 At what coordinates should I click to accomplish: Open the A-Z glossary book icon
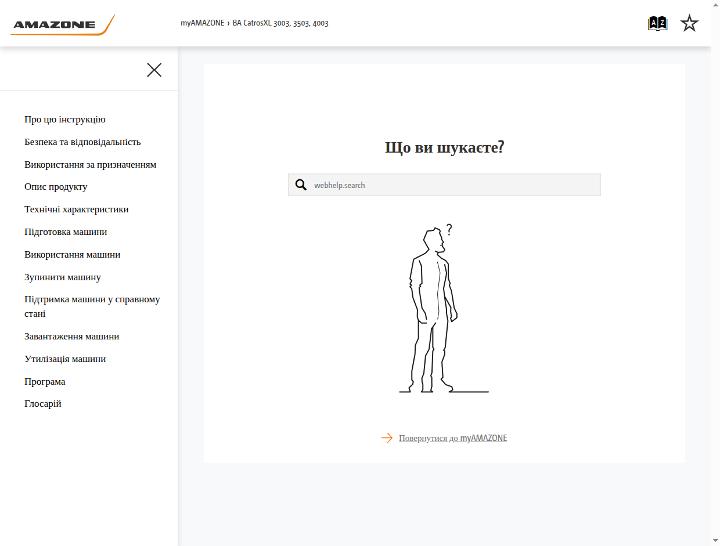[657, 23]
